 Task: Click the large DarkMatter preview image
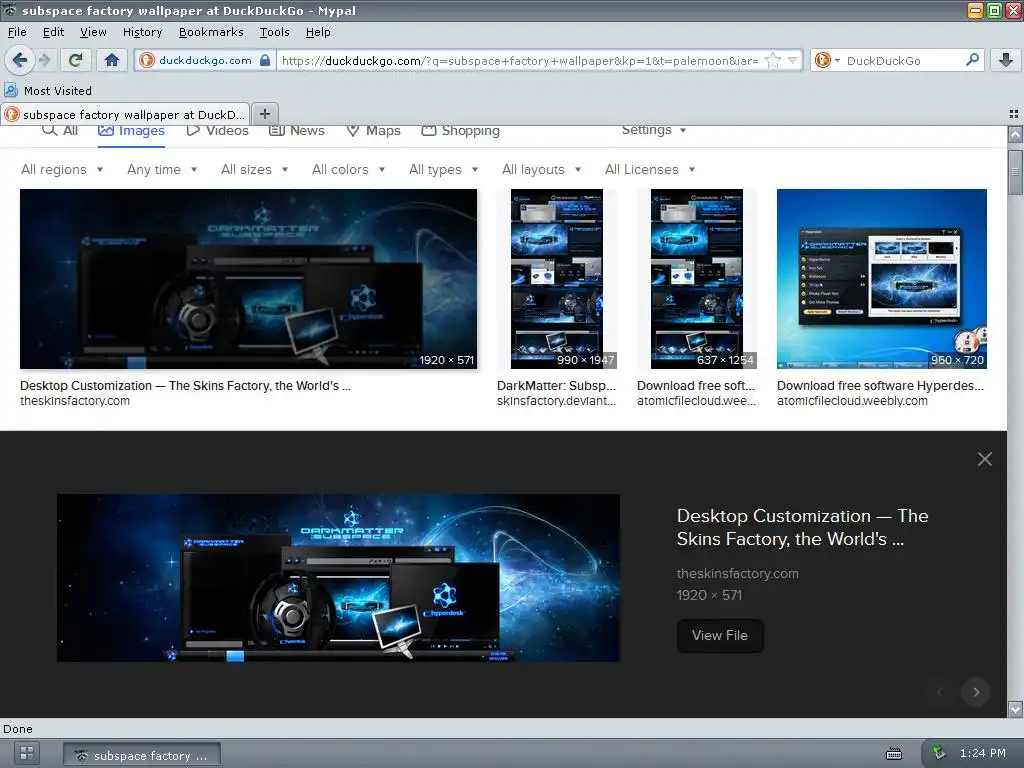pos(338,578)
